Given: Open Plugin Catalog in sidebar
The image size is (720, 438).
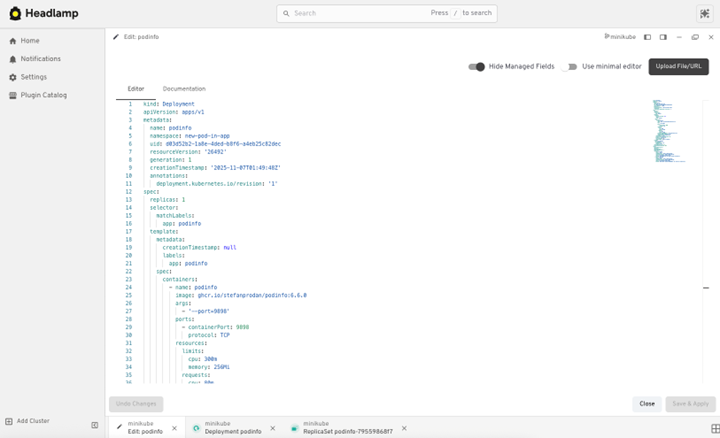Looking at the screenshot, I should pyautogui.click(x=43, y=95).
